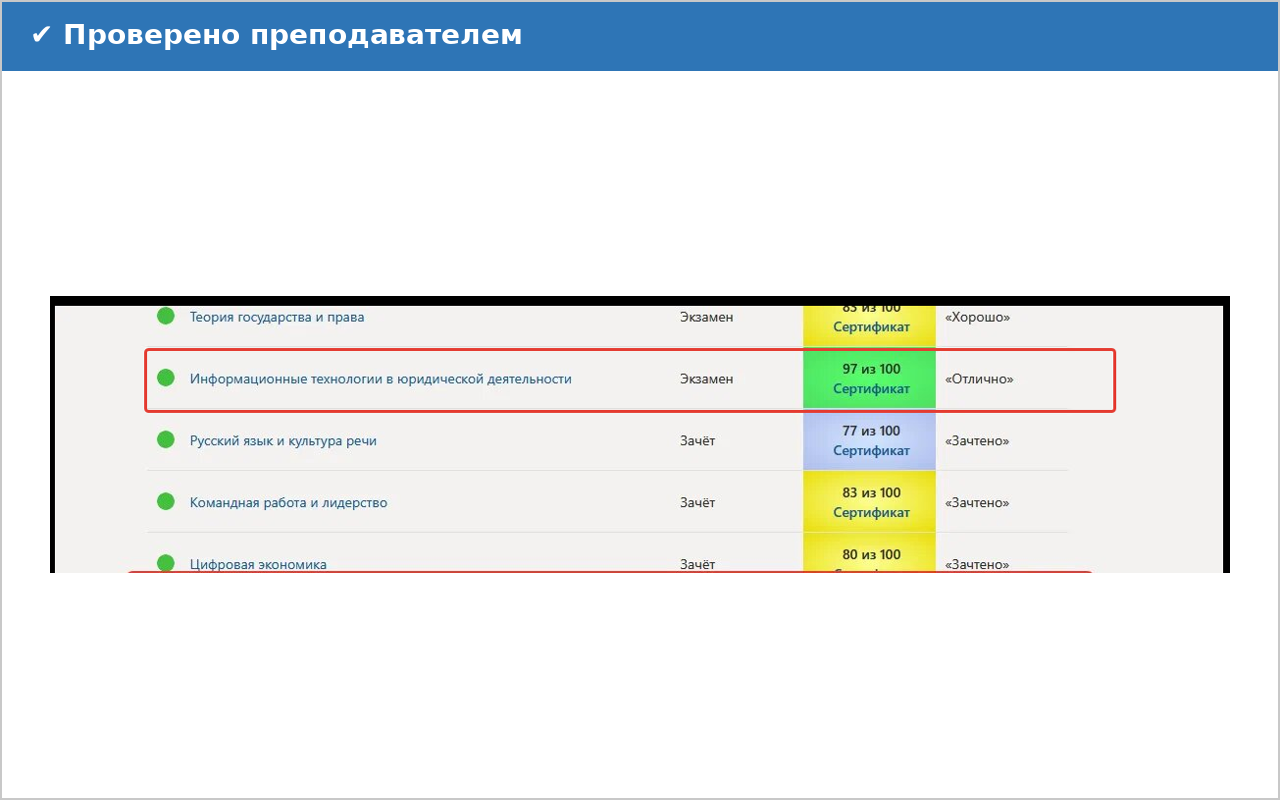Open the Цифровая экономика course link

258,564
